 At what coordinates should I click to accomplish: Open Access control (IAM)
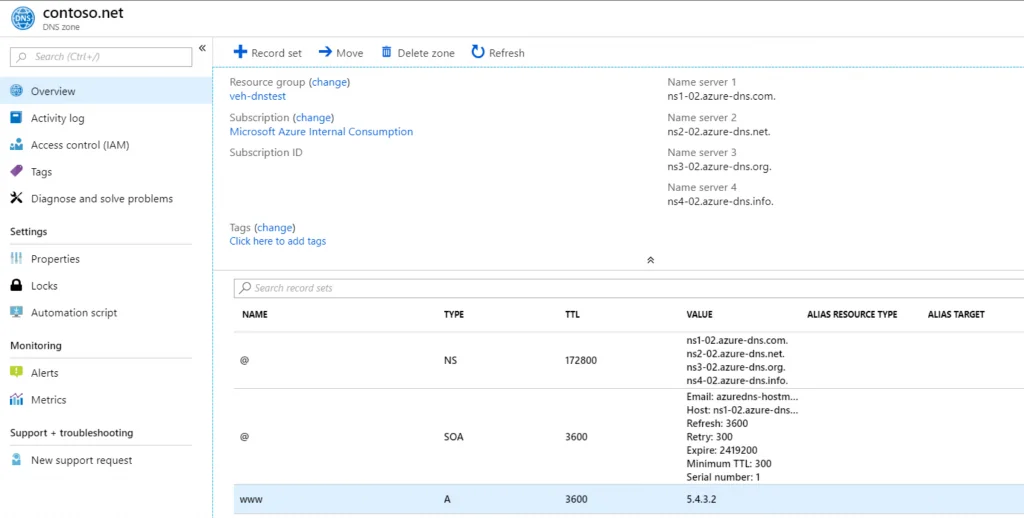point(106,144)
